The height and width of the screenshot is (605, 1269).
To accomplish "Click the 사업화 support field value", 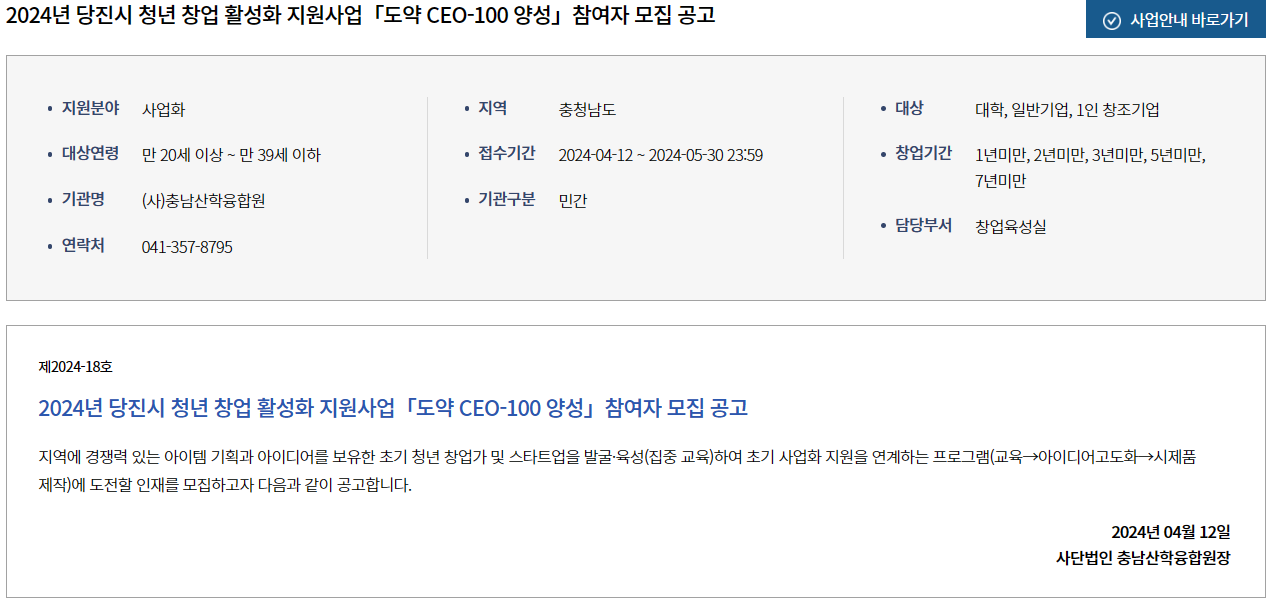I will coord(163,110).
